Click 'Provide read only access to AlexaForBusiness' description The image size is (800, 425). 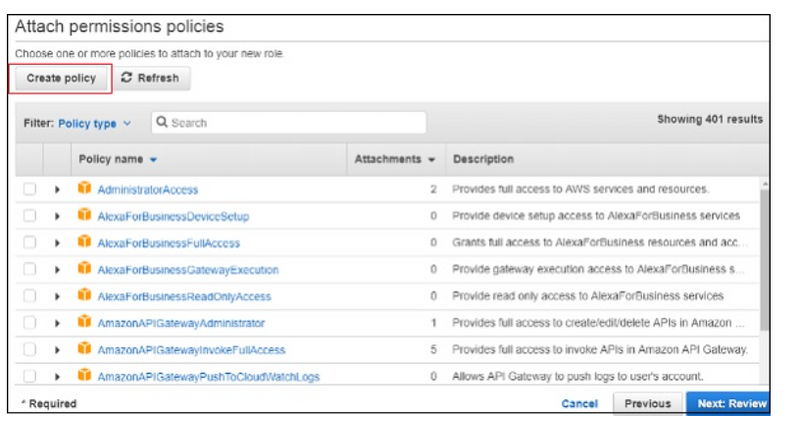[588, 296]
